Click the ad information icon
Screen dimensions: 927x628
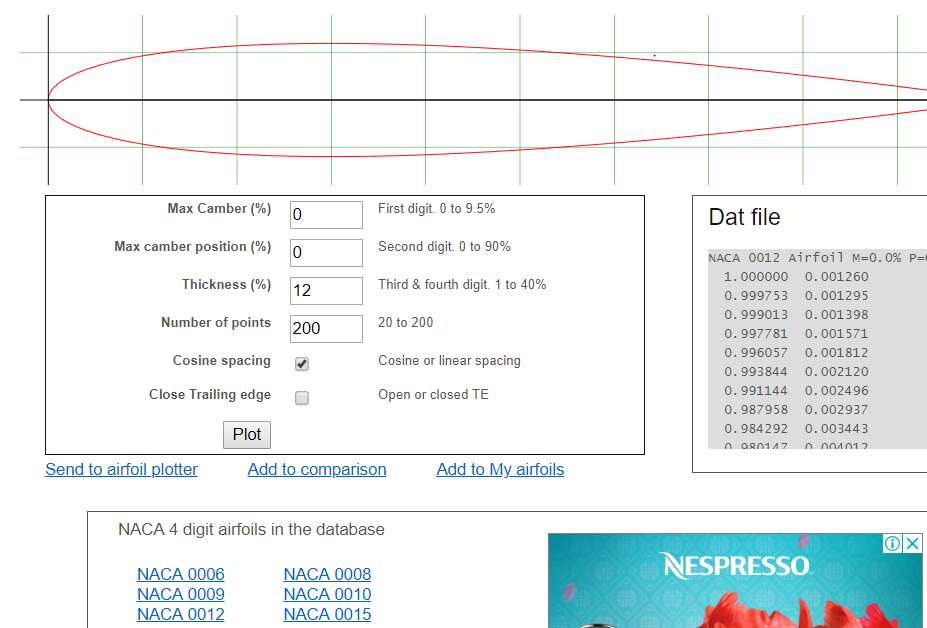[x=892, y=543]
